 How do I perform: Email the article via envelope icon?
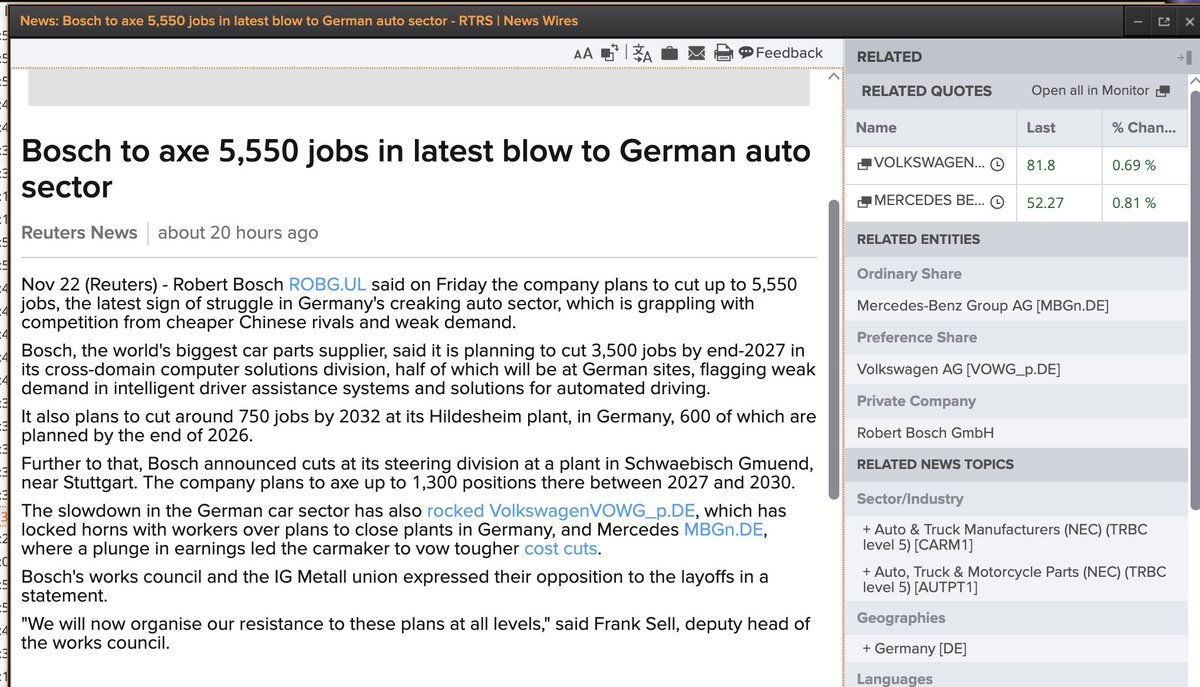pos(696,53)
